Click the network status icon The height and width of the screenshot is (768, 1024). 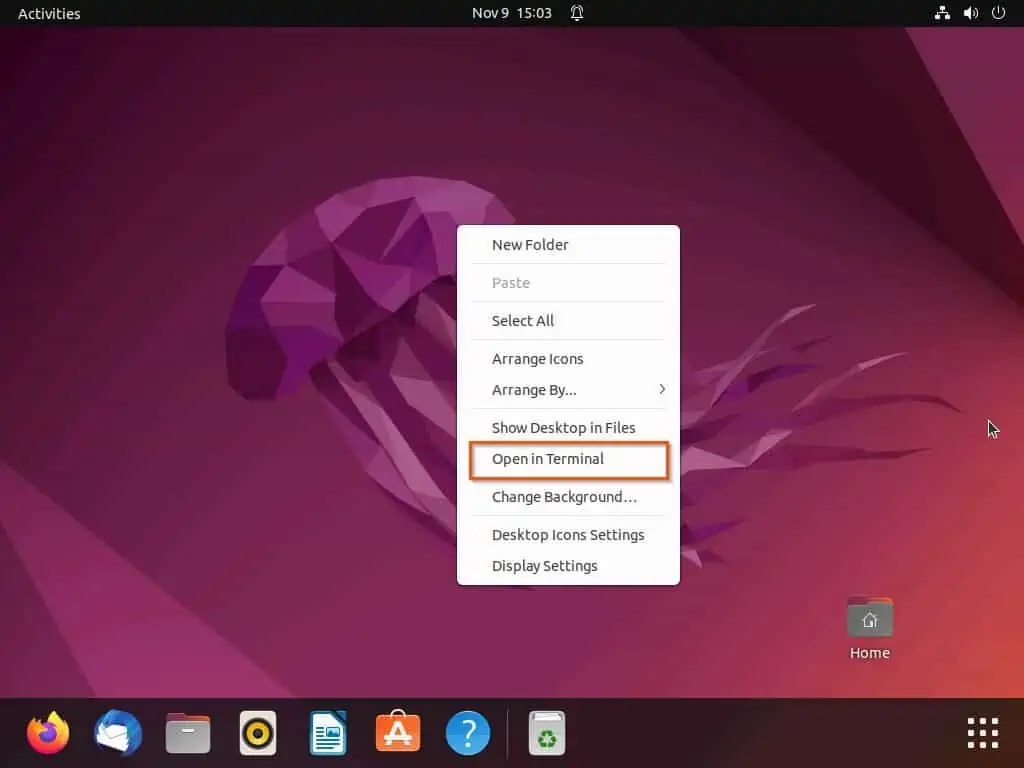click(x=942, y=13)
